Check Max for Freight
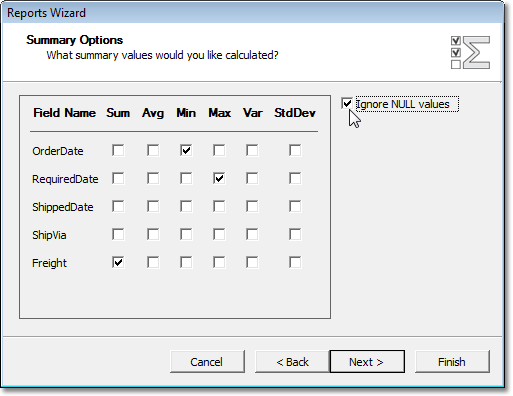Image resolution: width=513 pixels, height=396 pixels. click(x=219, y=262)
